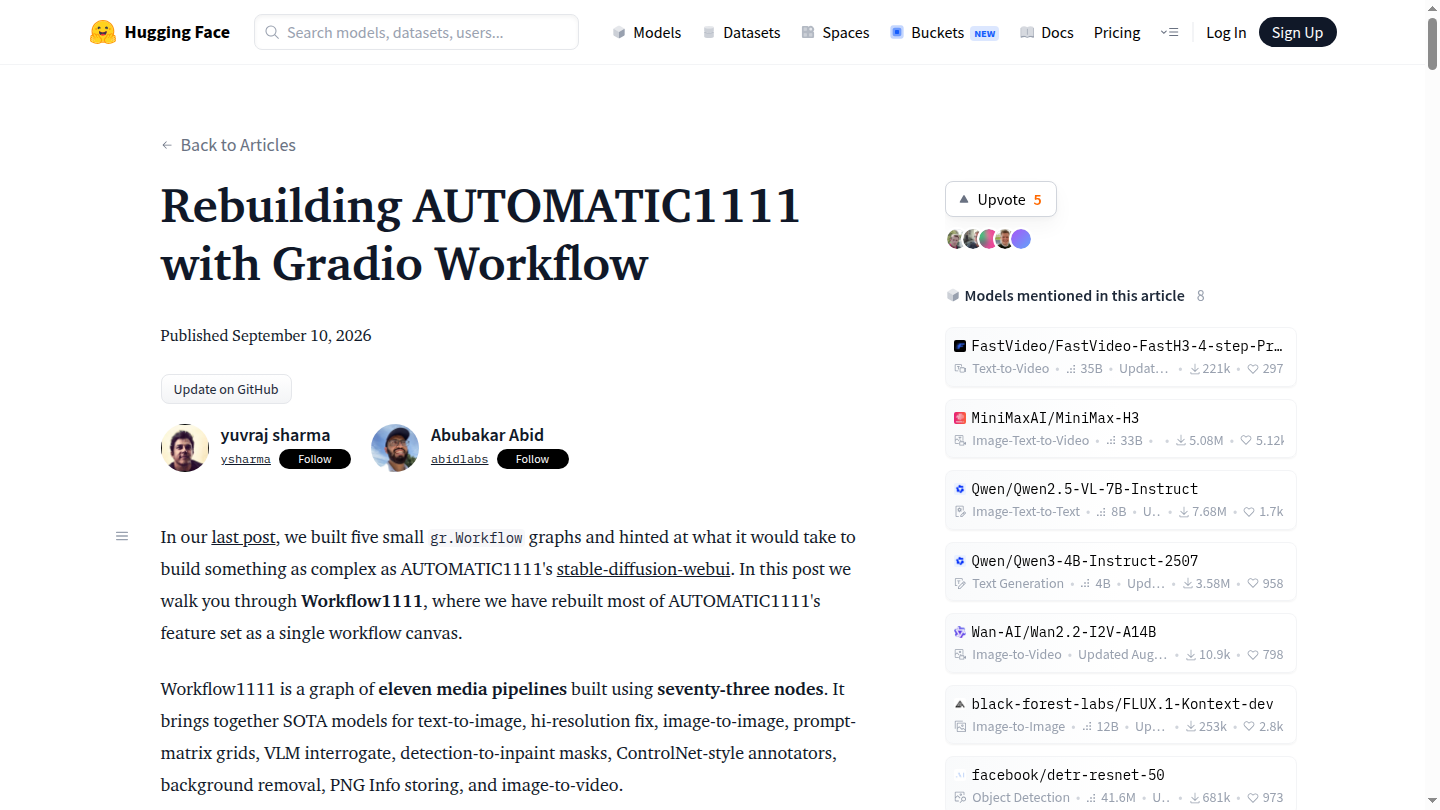Click the heart icon showing 958 likes

(1253, 584)
